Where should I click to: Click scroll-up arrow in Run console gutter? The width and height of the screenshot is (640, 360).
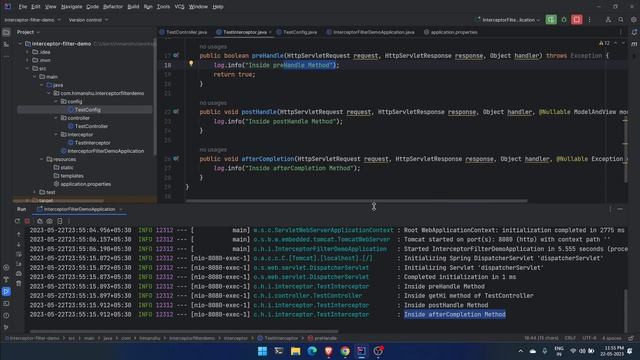(x=19, y=234)
